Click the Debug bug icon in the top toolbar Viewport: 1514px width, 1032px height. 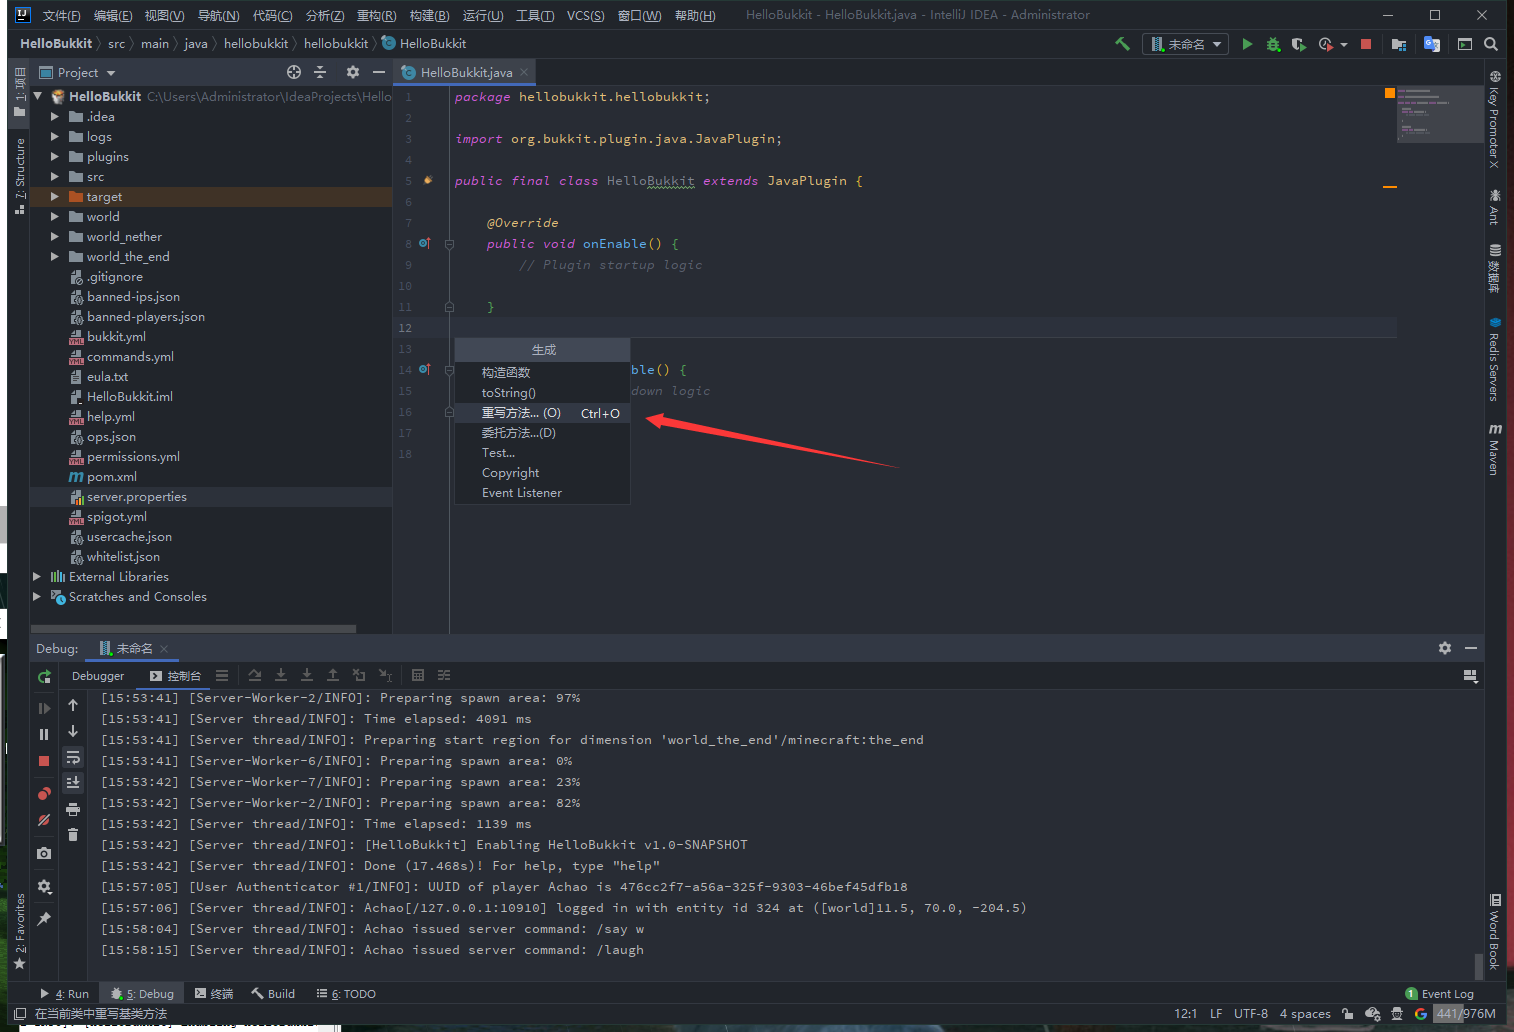coord(1273,44)
